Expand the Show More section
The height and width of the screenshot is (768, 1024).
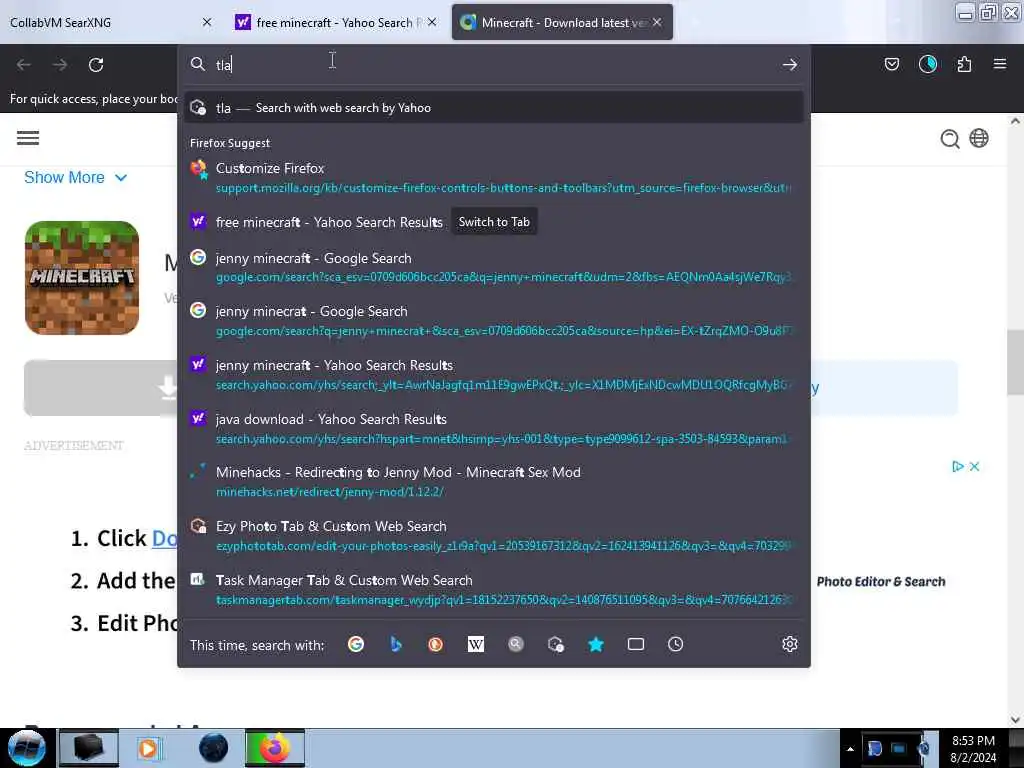[75, 177]
